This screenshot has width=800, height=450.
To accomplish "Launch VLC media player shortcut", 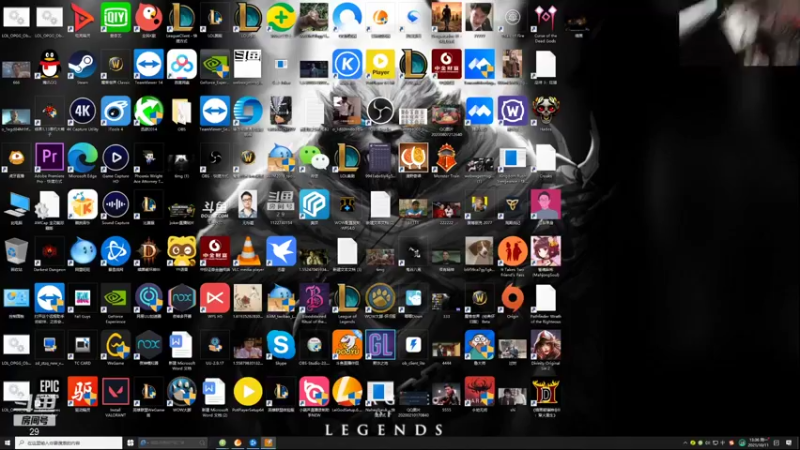I will pyautogui.click(x=247, y=251).
